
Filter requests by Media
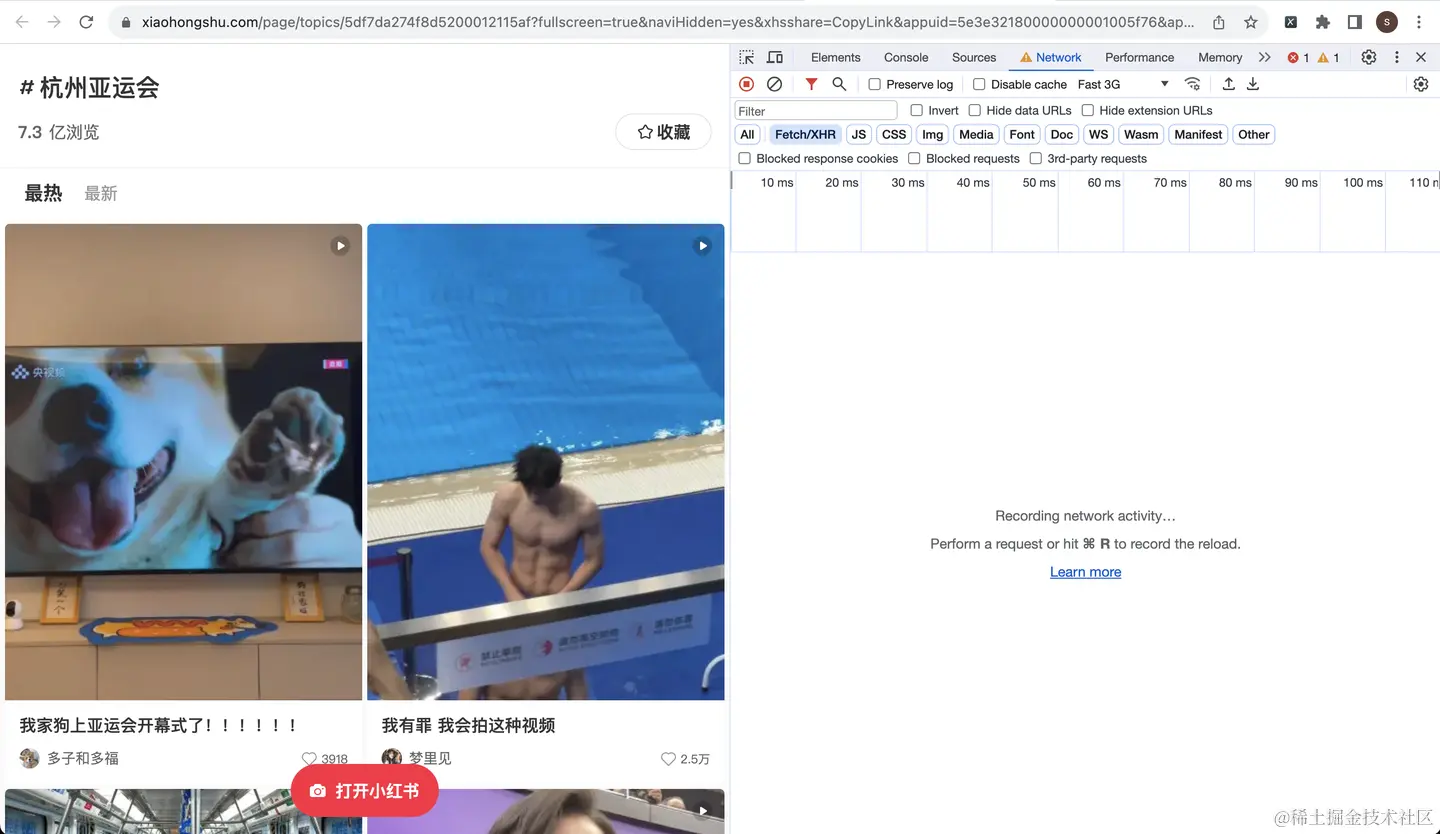tap(976, 134)
